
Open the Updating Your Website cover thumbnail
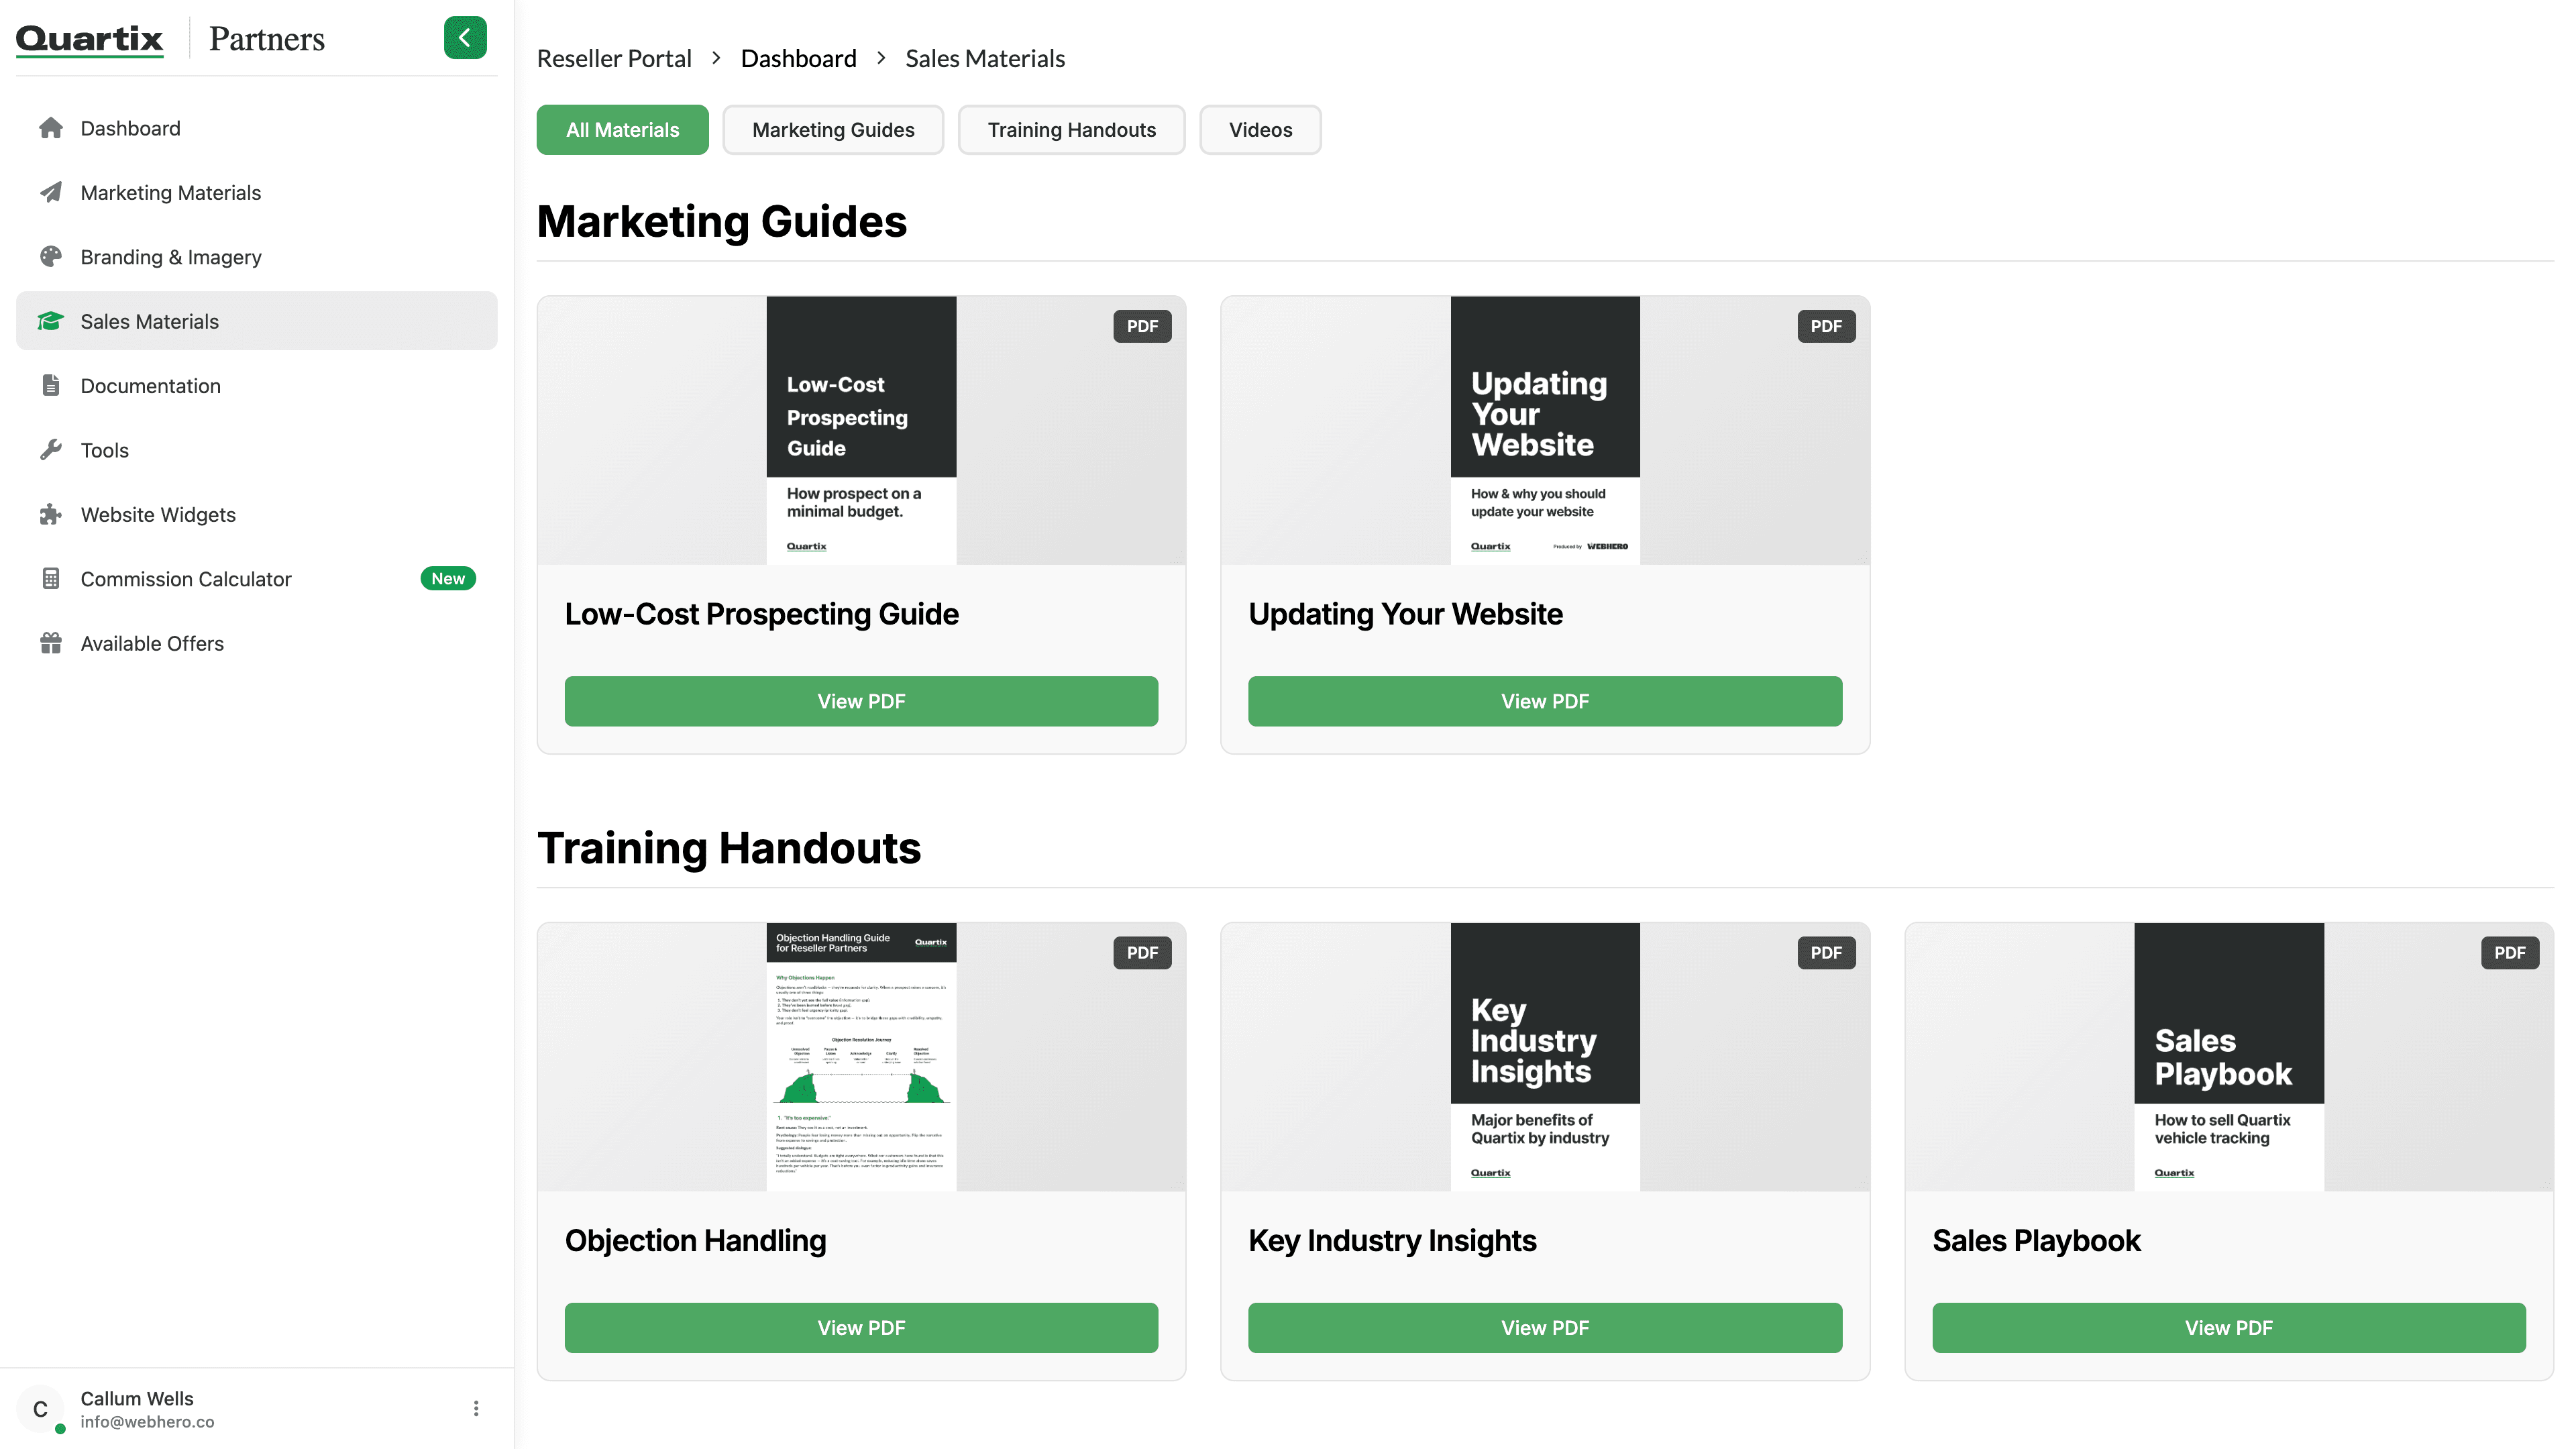coord(1544,430)
